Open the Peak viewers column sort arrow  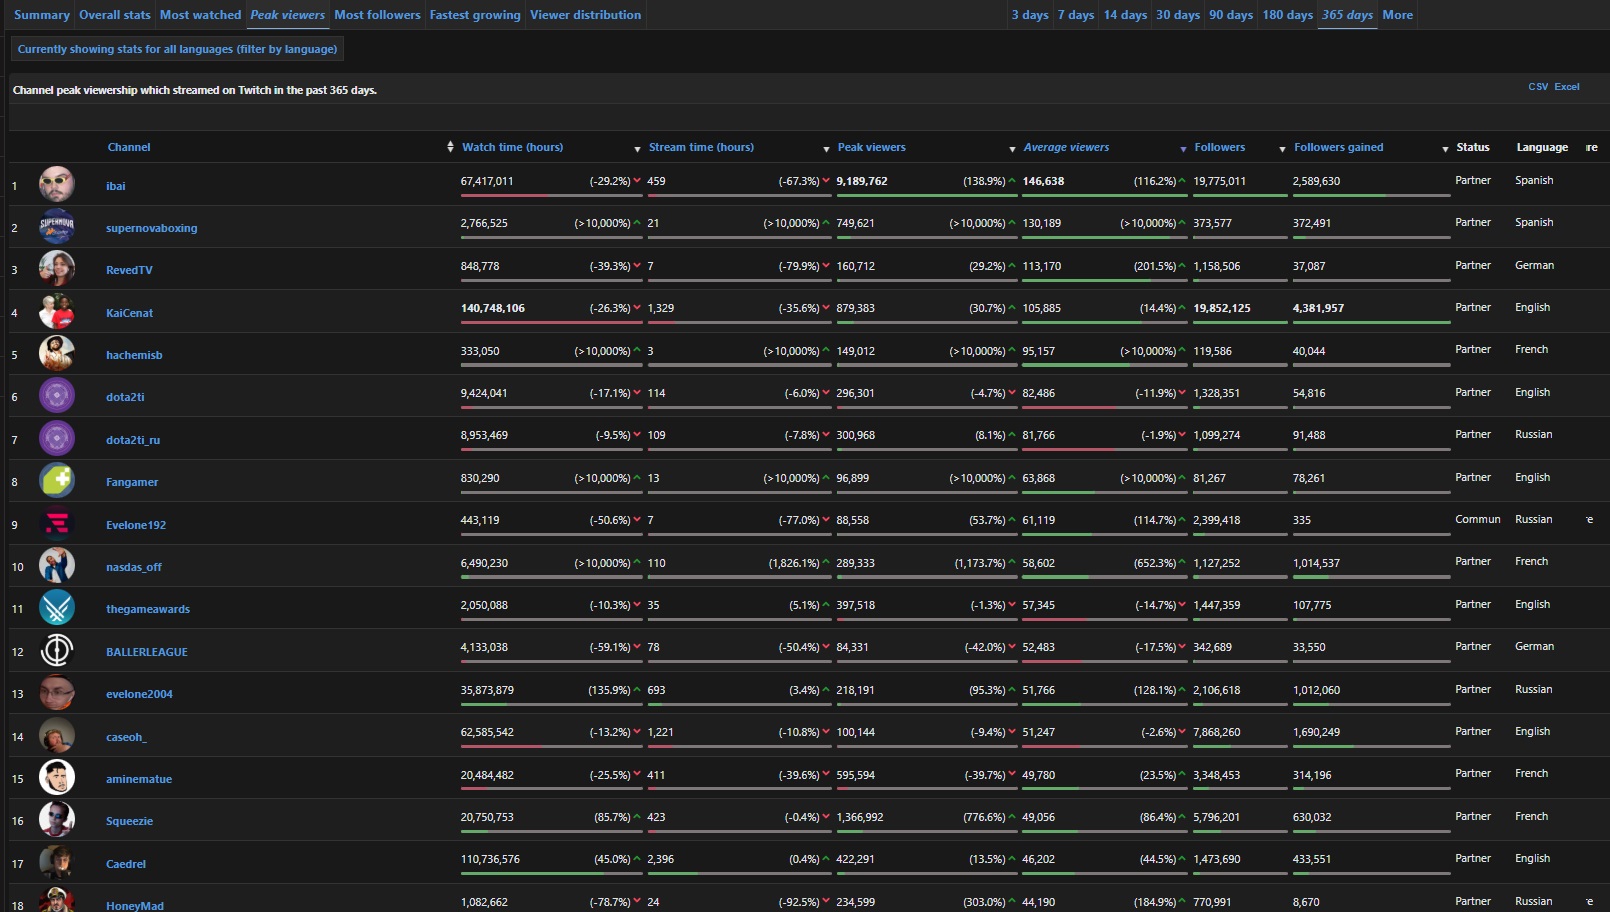(x=1012, y=149)
